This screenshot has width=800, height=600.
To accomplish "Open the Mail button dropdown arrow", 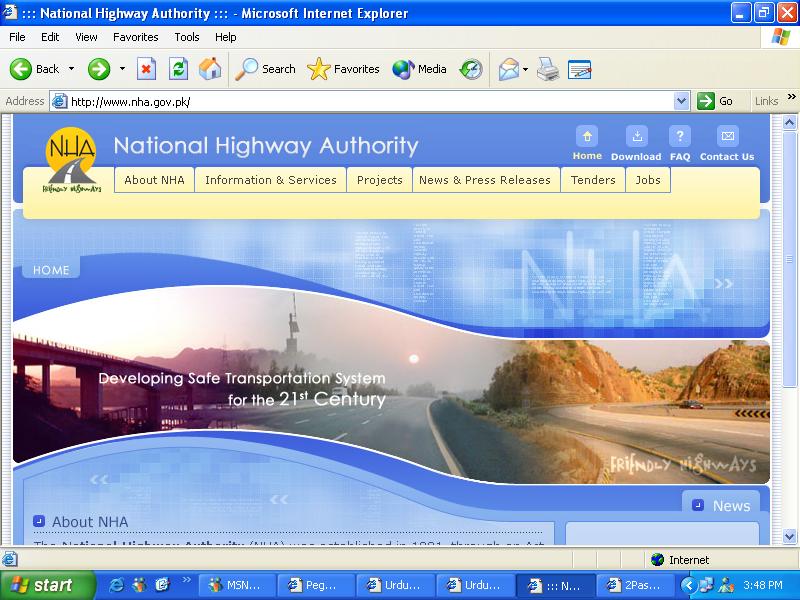I will click(x=526, y=69).
